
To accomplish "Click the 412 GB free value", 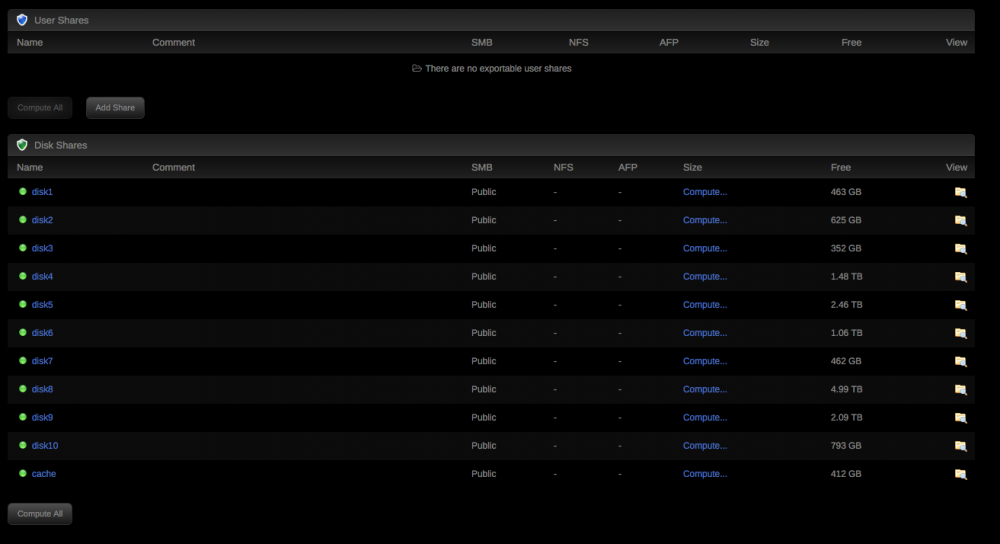I will 846,473.
